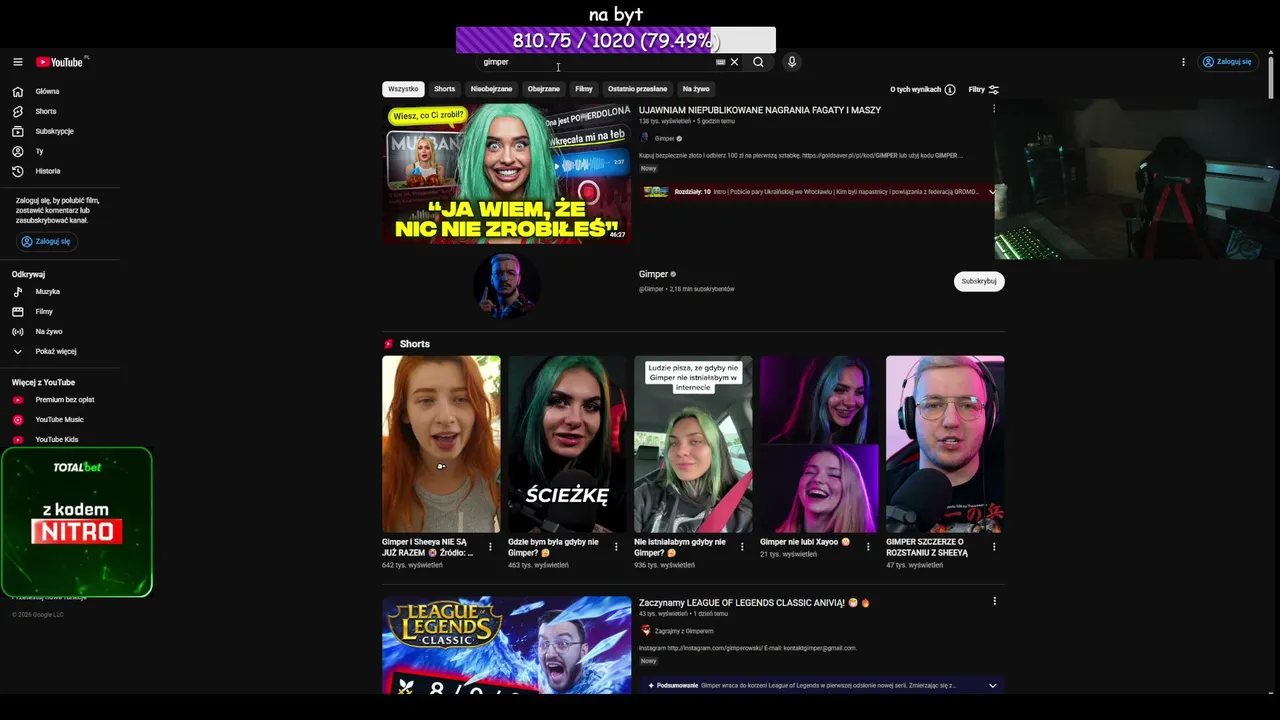Open options for "GIMPER SZCZERZE O ROZSTANIU" short
1280x720 pixels.
[994, 547]
